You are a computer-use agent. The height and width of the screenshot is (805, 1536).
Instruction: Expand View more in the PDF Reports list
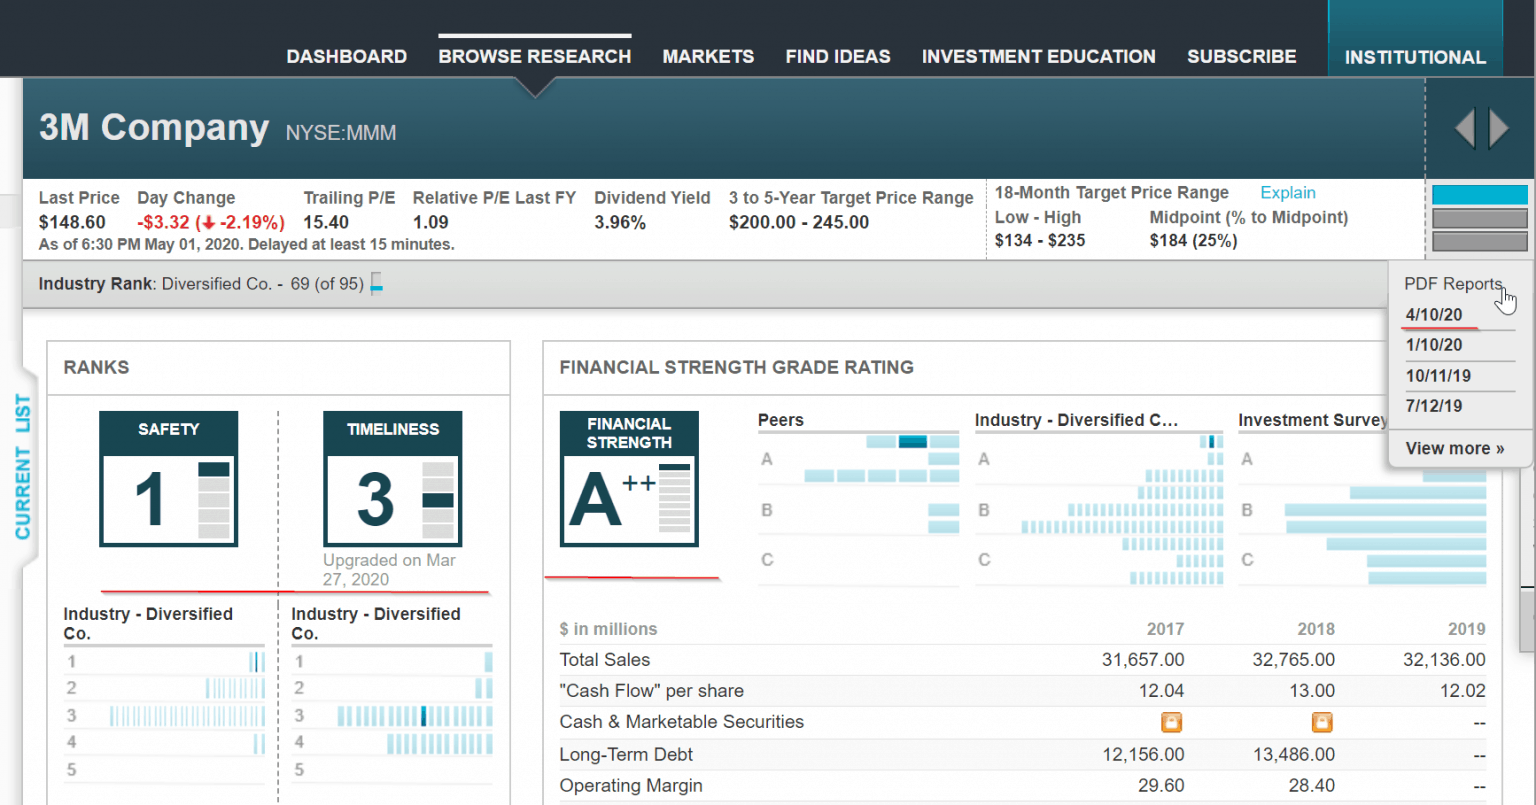tap(1456, 448)
